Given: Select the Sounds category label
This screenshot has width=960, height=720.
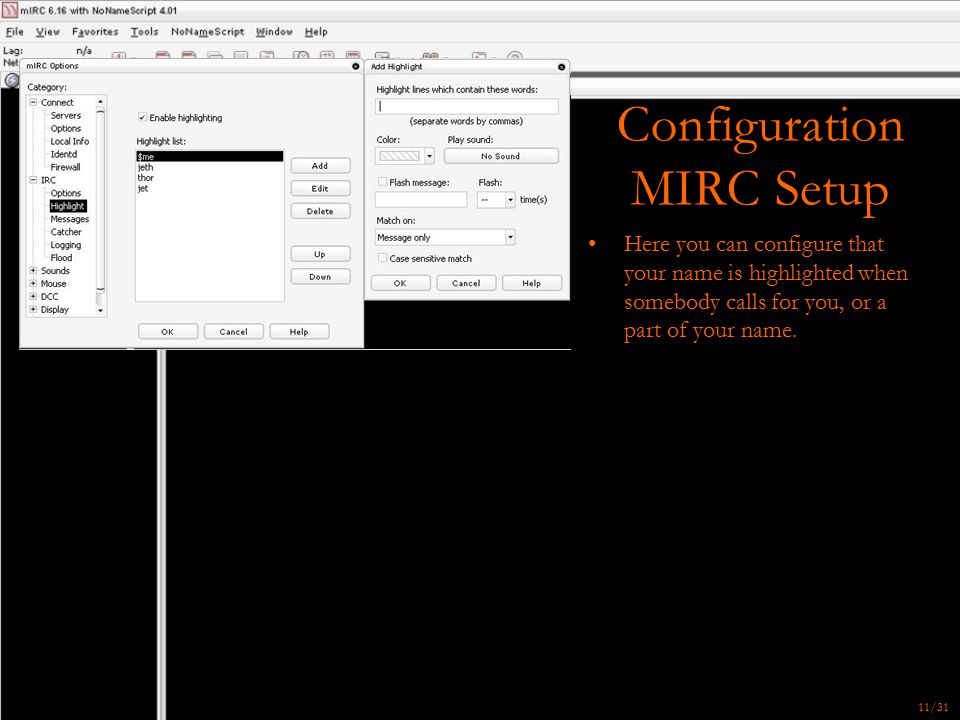Looking at the screenshot, I should pos(55,271).
